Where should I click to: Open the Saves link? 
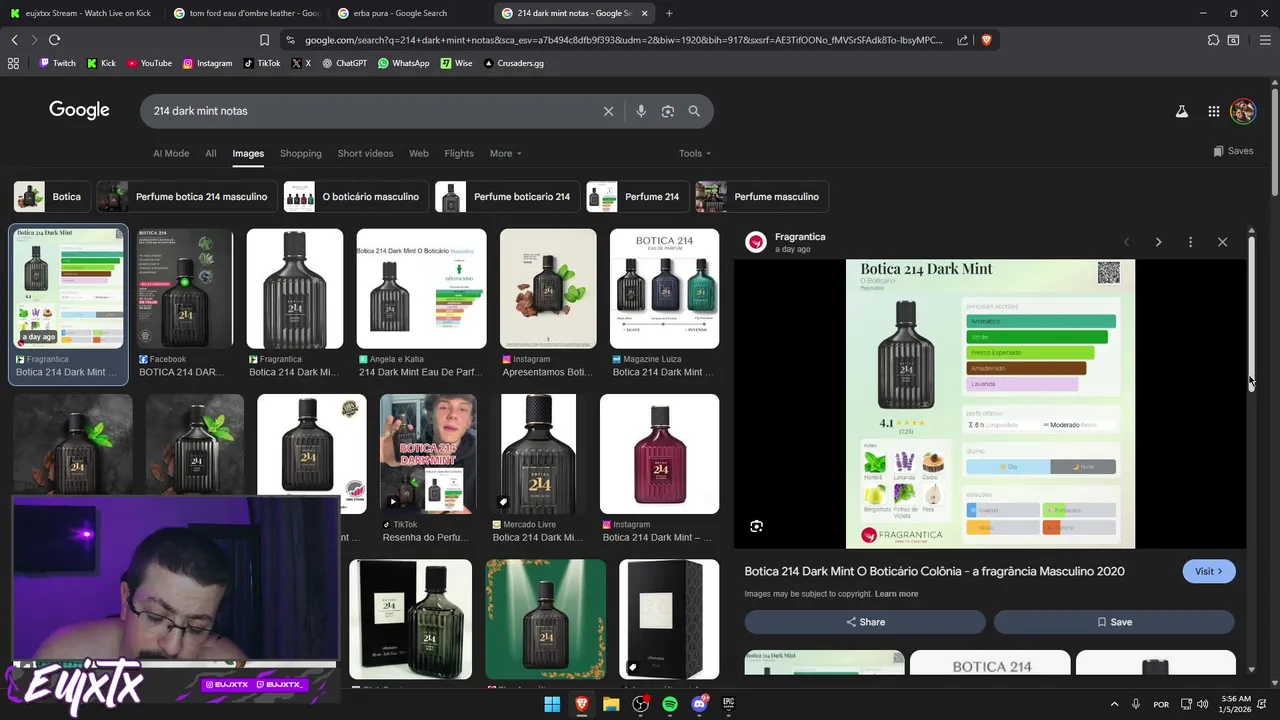point(1233,151)
